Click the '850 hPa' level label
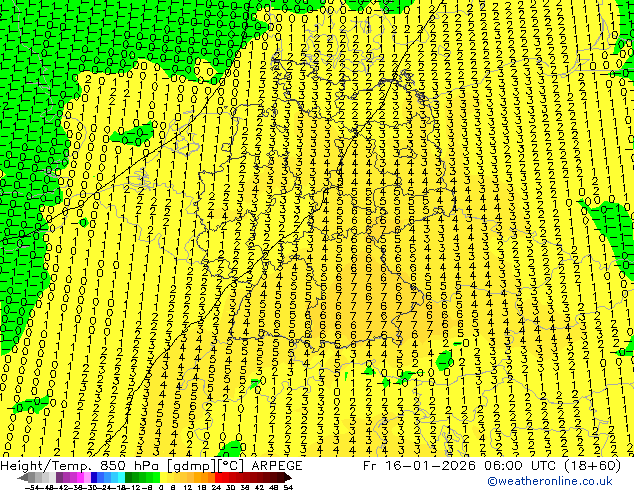 tap(128, 466)
